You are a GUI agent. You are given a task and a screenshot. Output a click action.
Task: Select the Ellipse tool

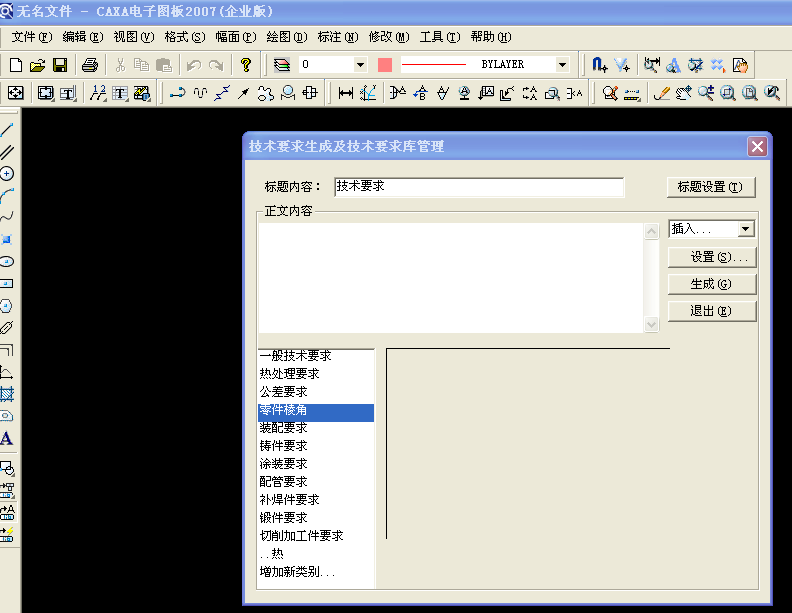(7, 262)
